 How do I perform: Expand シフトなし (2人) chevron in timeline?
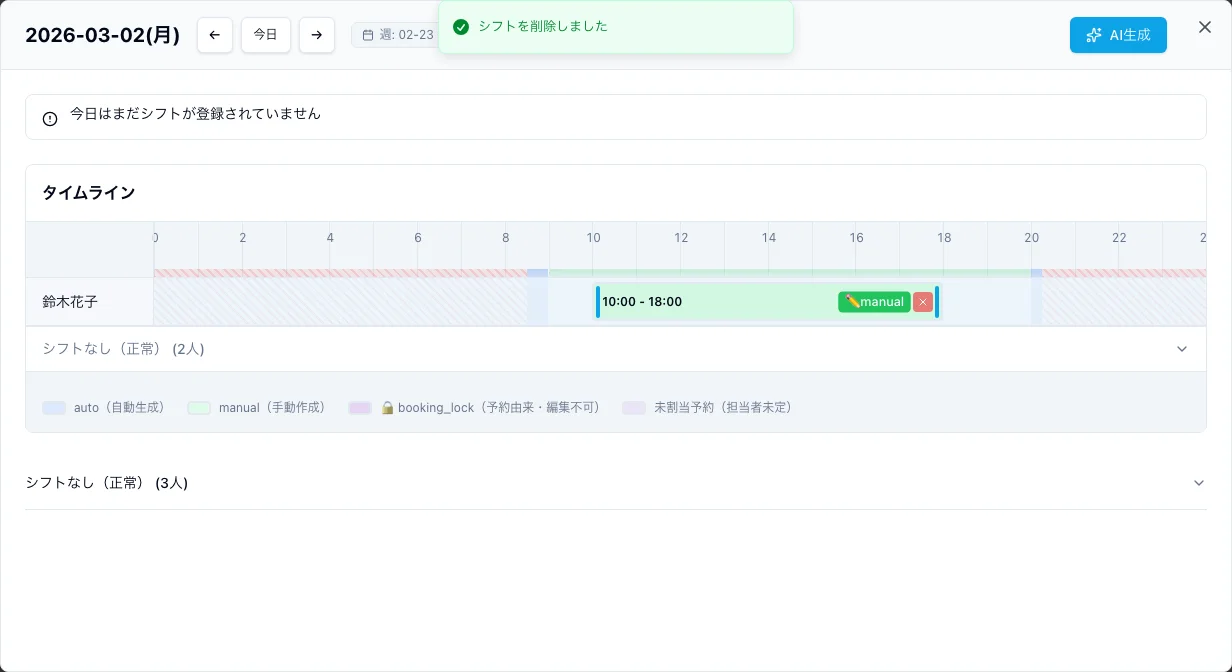tap(1182, 349)
